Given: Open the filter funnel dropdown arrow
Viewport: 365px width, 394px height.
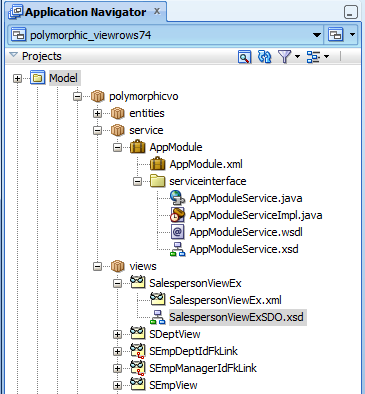Looking at the screenshot, I should pos(297,57).
